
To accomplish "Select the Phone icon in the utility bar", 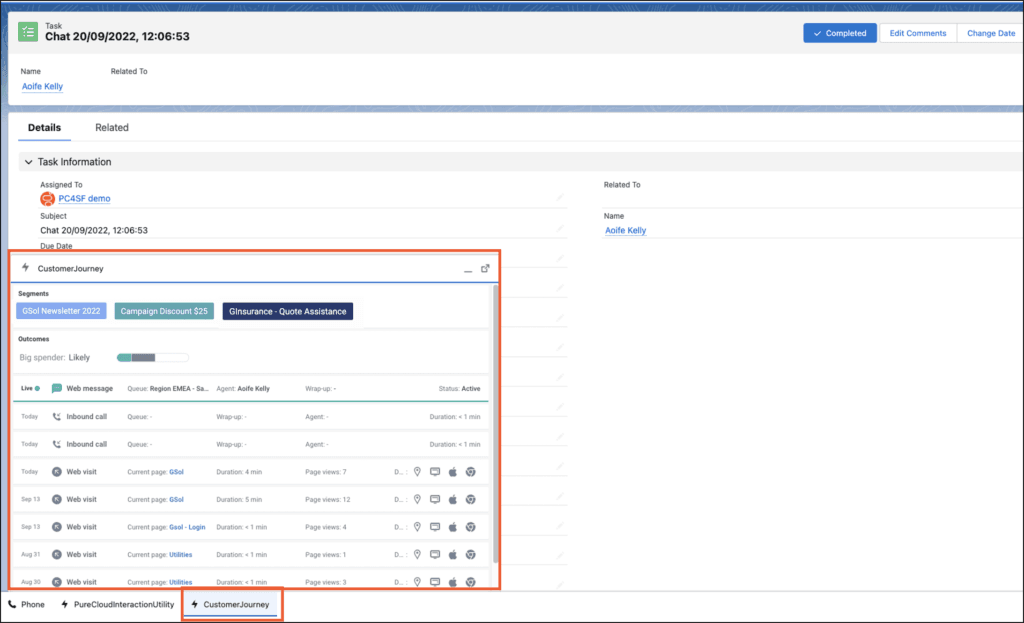I will point(26,604).
